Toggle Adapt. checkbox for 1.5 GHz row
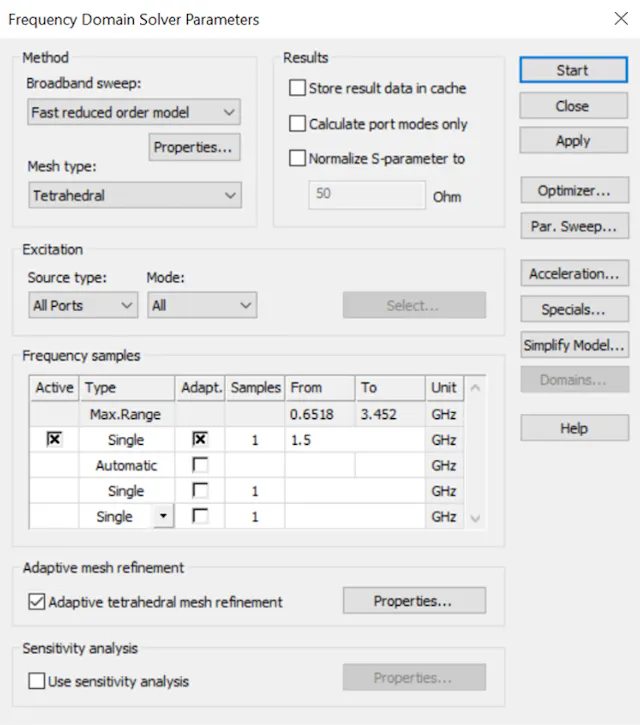Viewport: 640px width, 725px height. point(200,439)
